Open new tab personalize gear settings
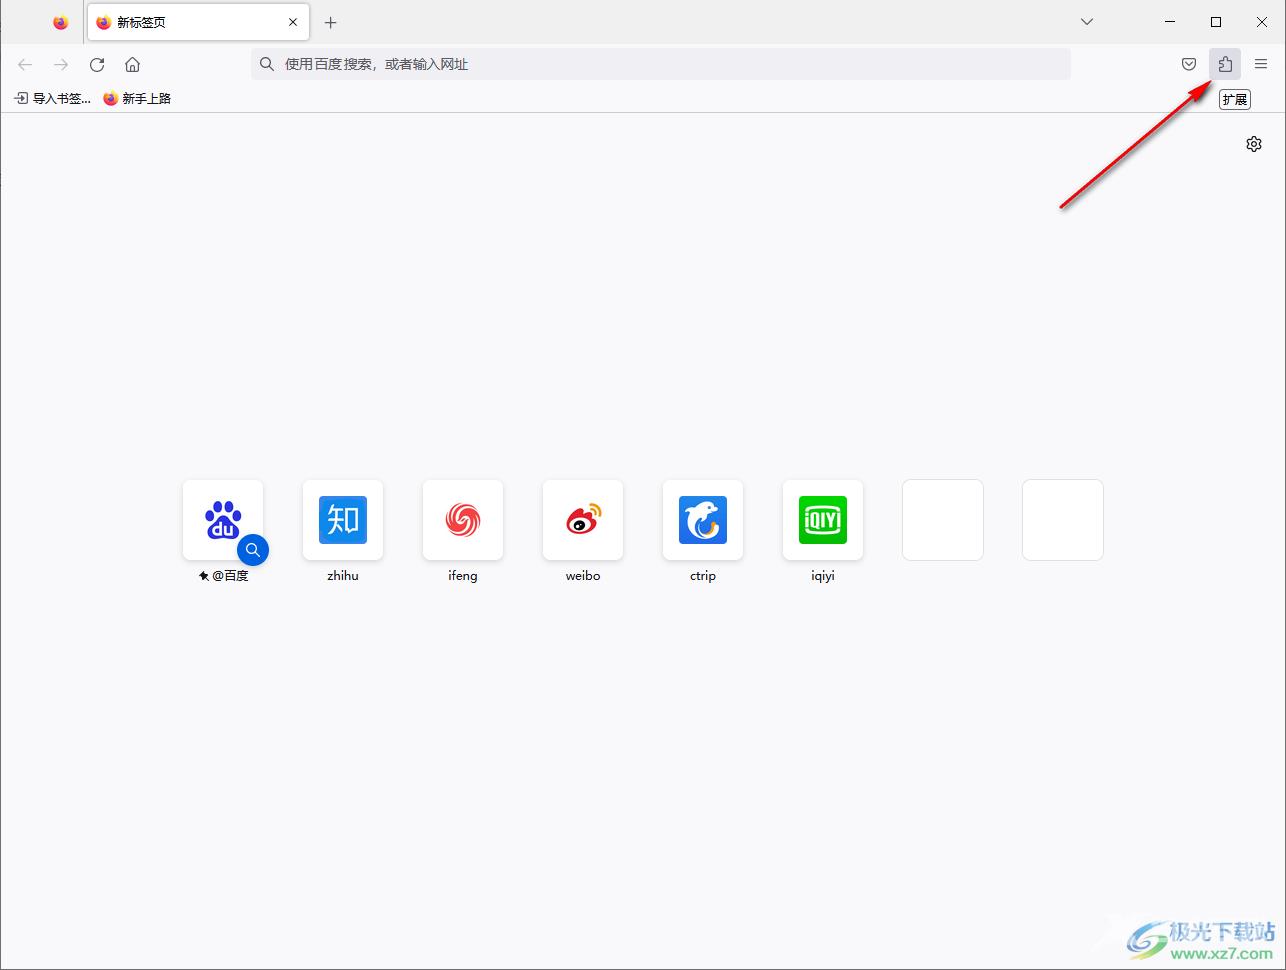 click(x=1254, y=144)
